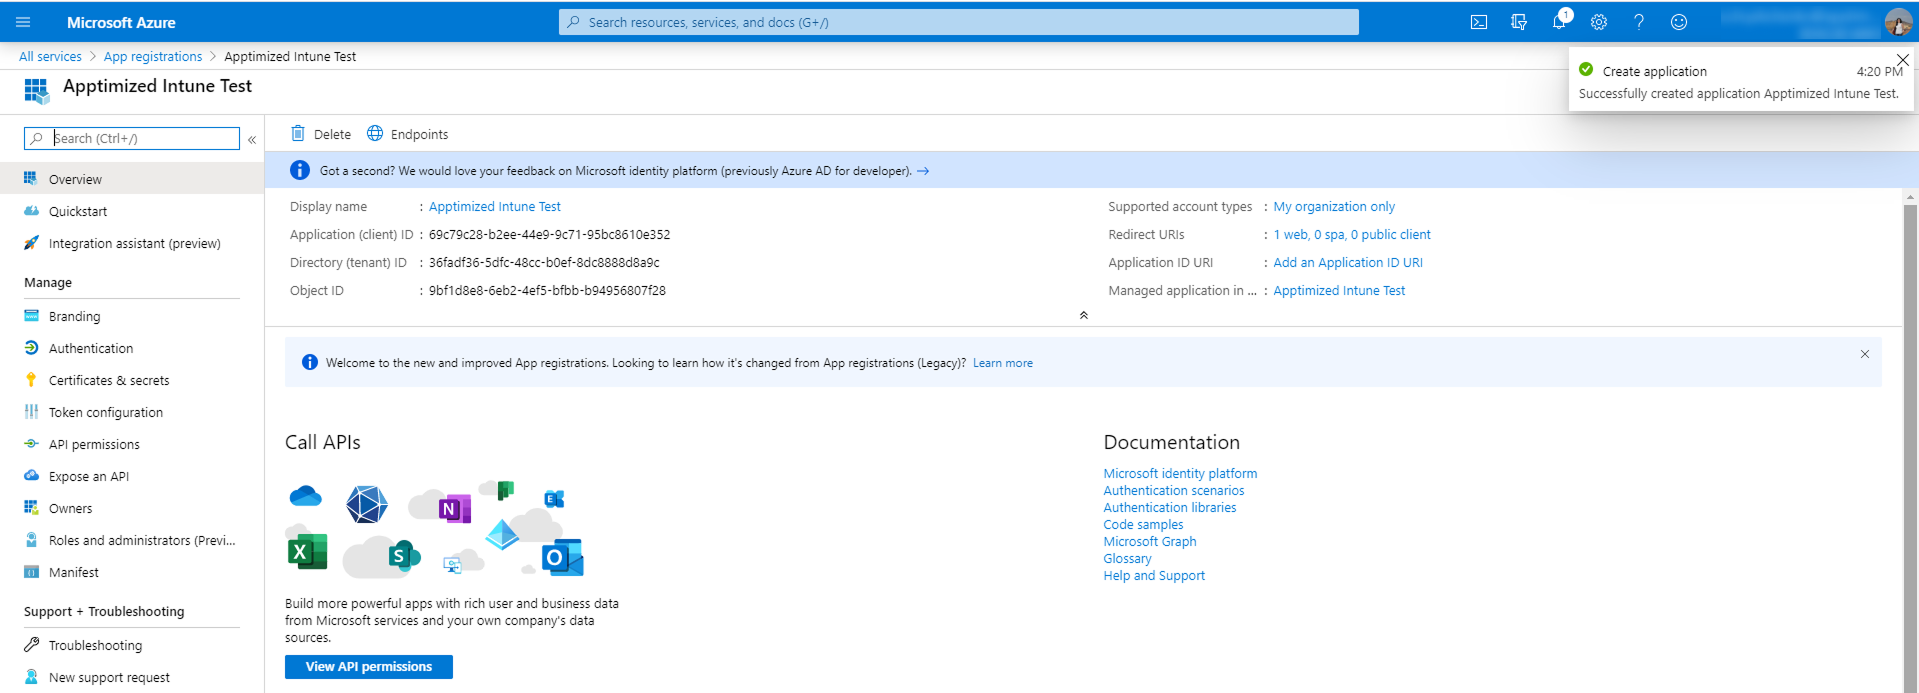This screenshot has width=1919, height=693.
Task: Click the Expose an API cloud icon
Action: pos(31,475)
